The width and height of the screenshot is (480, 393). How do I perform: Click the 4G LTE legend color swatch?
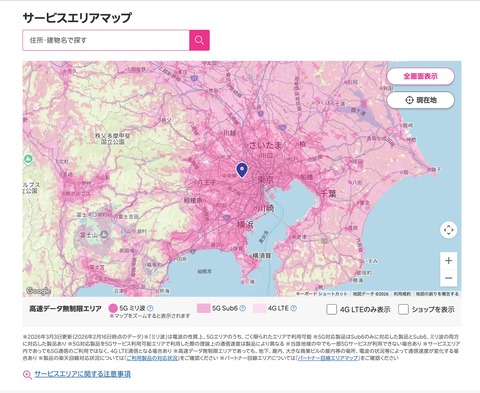[x=259, y=308]
